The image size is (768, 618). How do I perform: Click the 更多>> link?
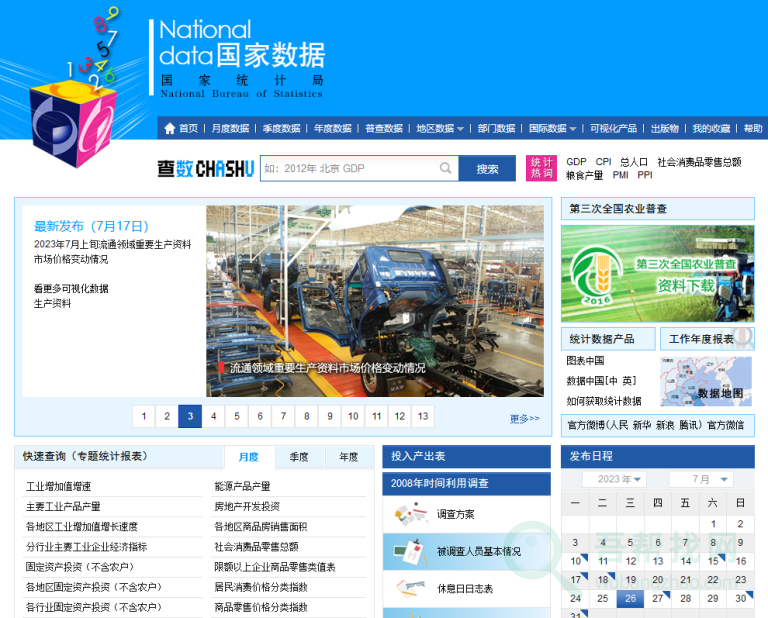click(x=524, y=418)
